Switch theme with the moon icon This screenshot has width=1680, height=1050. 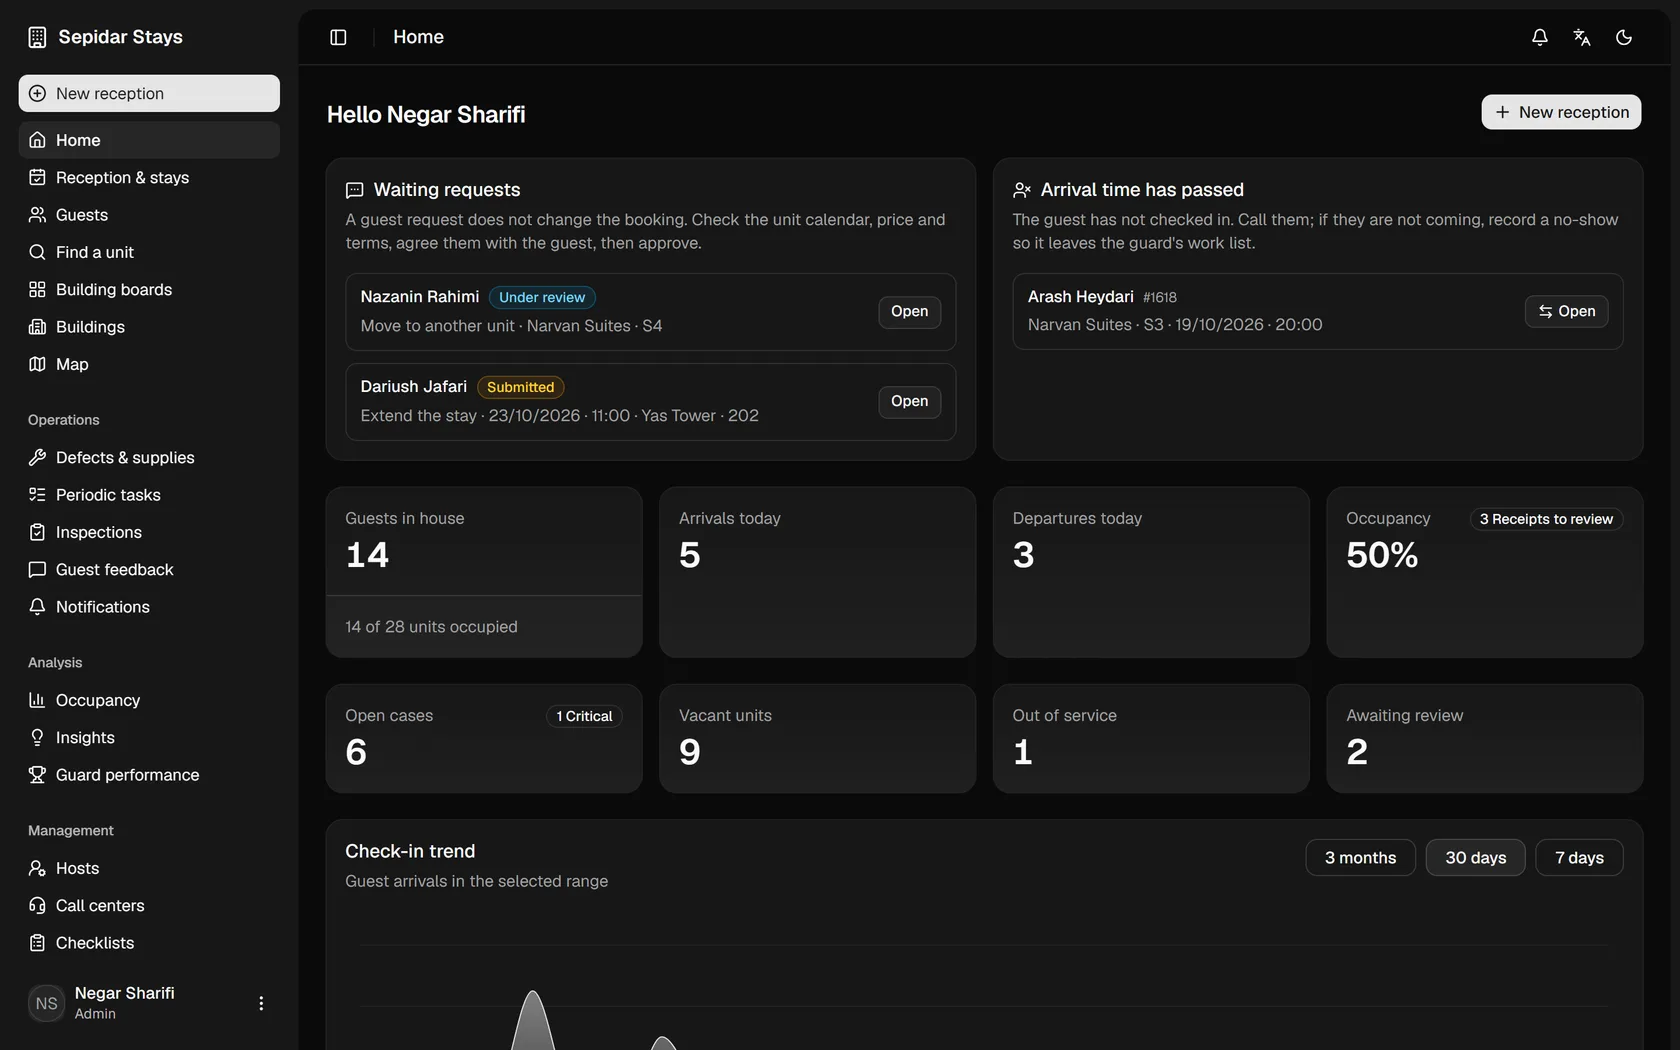pyautogui.click(x=1624, y=37)
